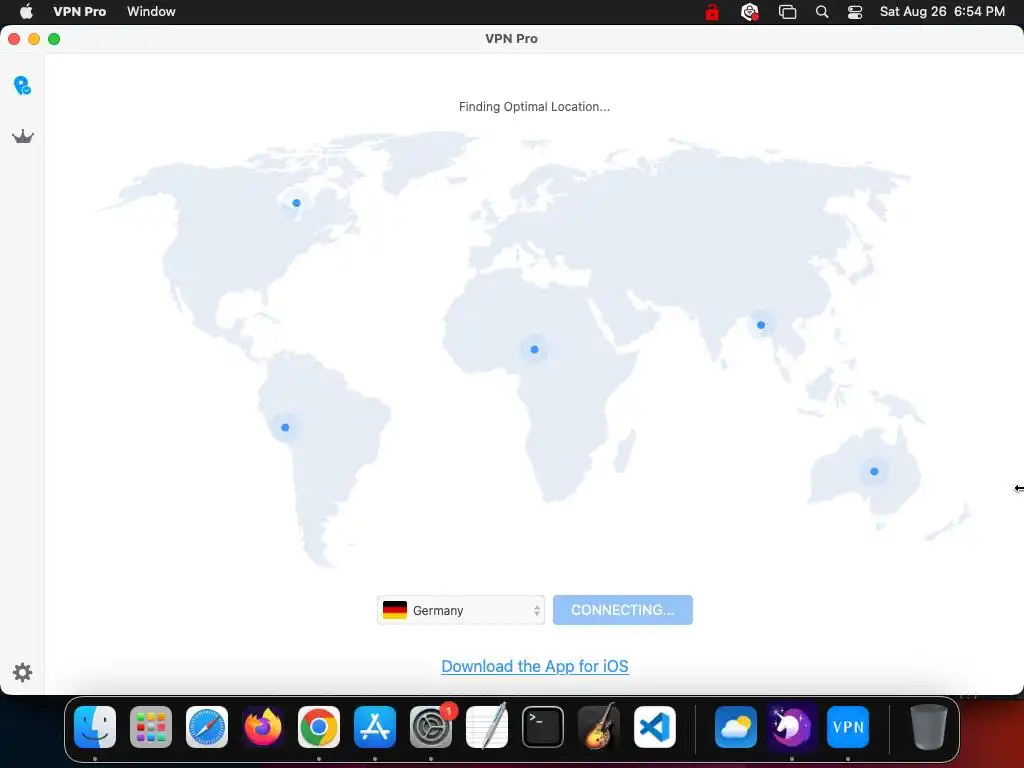The width and height of the screenshot is (1024, 768).
Task: Open the Germany country dropdown
Action: pyautogui.click(x=460, y=610)
